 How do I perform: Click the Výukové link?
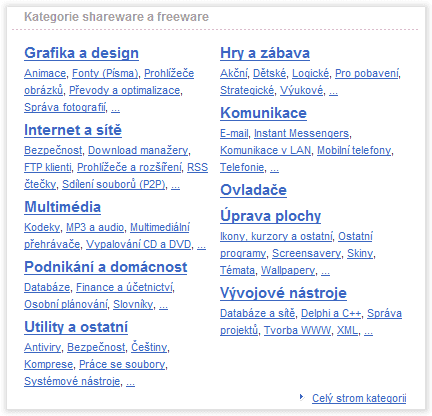pyautogui.click(x=302, y=90)
